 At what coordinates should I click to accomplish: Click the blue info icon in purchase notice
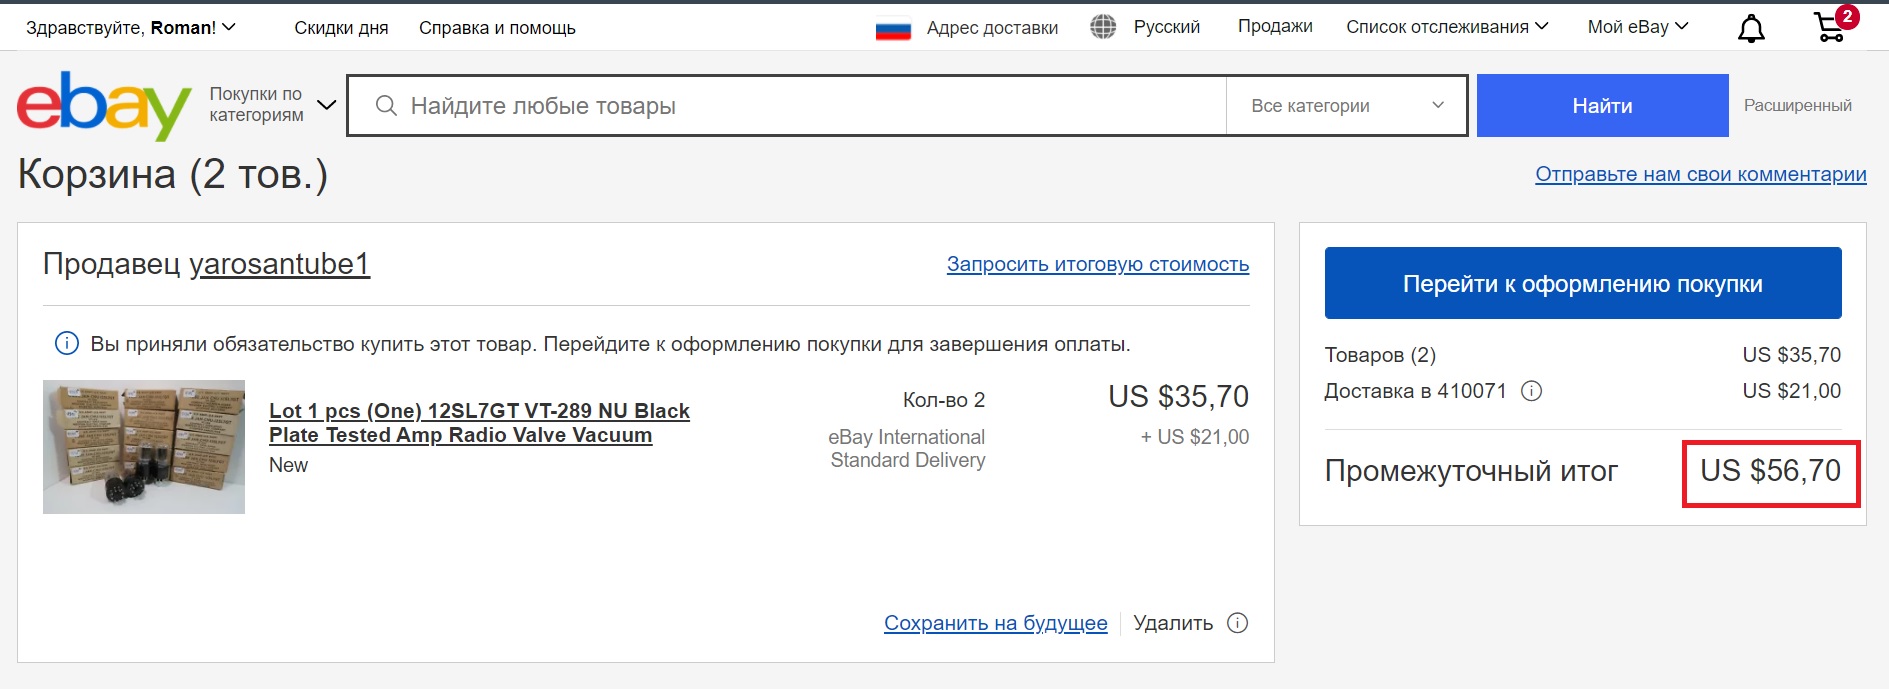(67, 344)
